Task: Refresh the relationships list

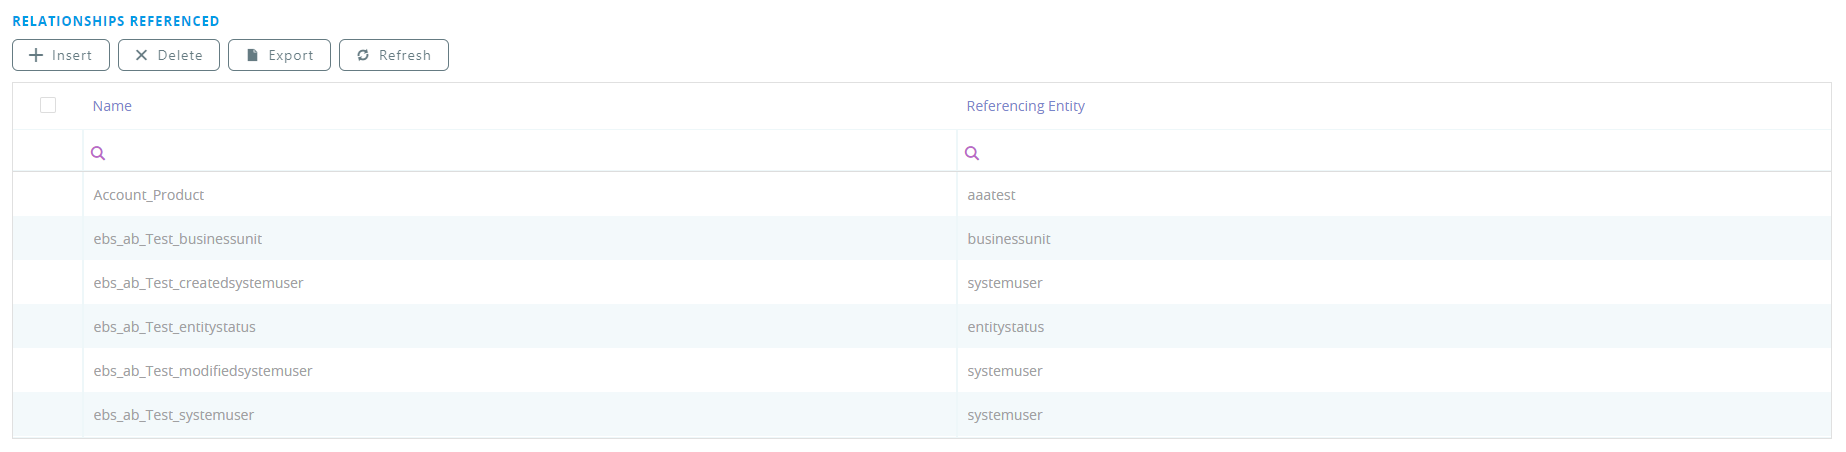Action: click(x=394, y=55)
